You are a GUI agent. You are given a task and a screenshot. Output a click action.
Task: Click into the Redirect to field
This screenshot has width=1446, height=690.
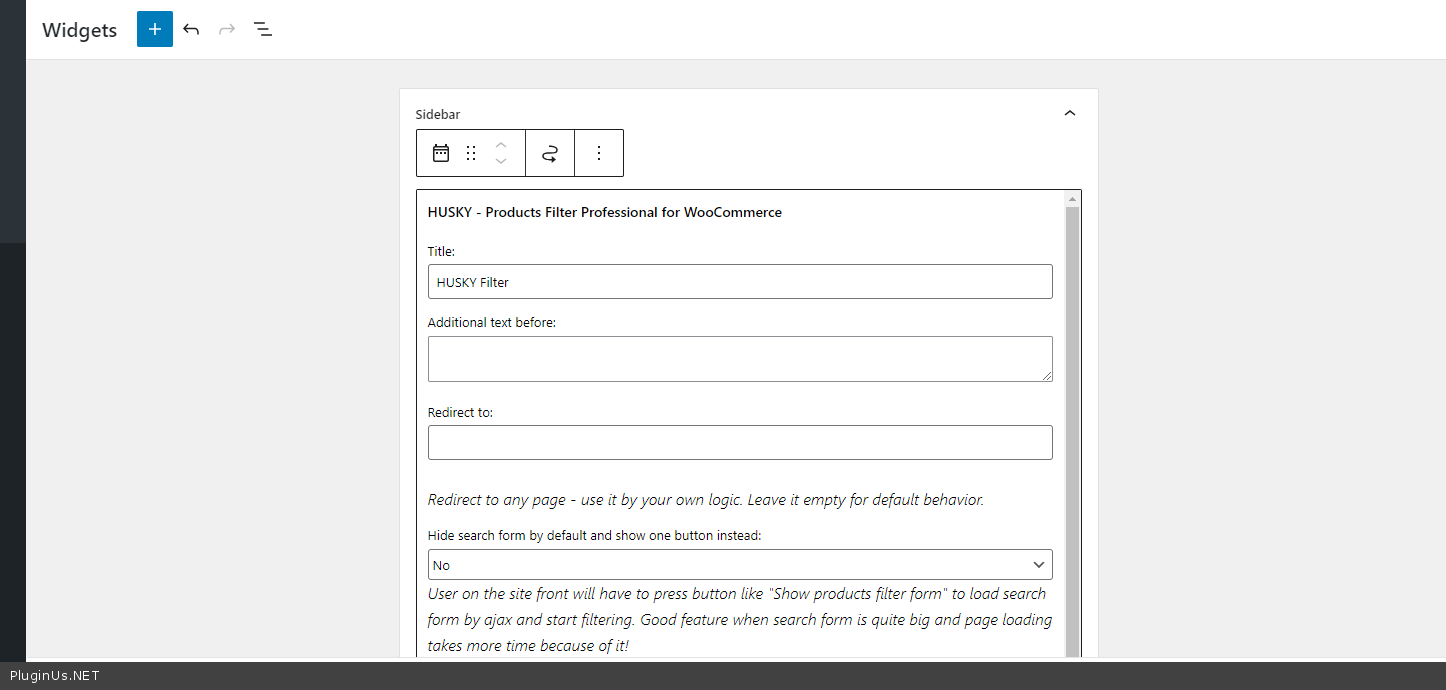coord(740,443)
